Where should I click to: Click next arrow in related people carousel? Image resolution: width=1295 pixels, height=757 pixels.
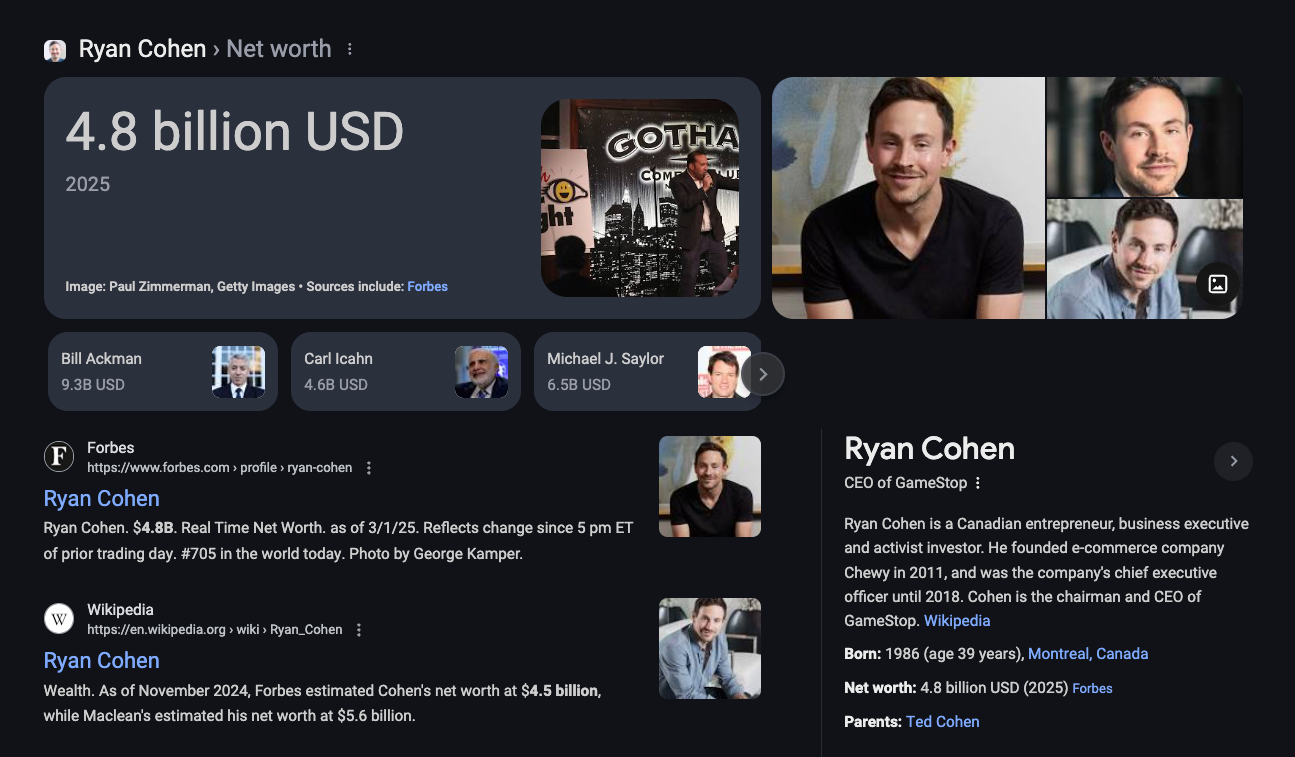(x=763, y=374)
